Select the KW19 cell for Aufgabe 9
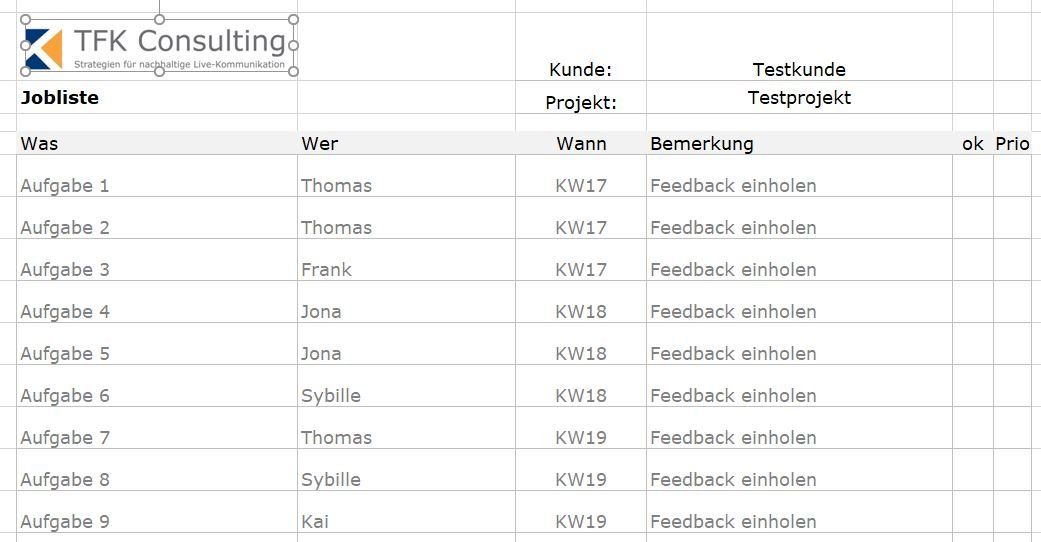This screenshot has width=1041, height=542. point(581,512)
